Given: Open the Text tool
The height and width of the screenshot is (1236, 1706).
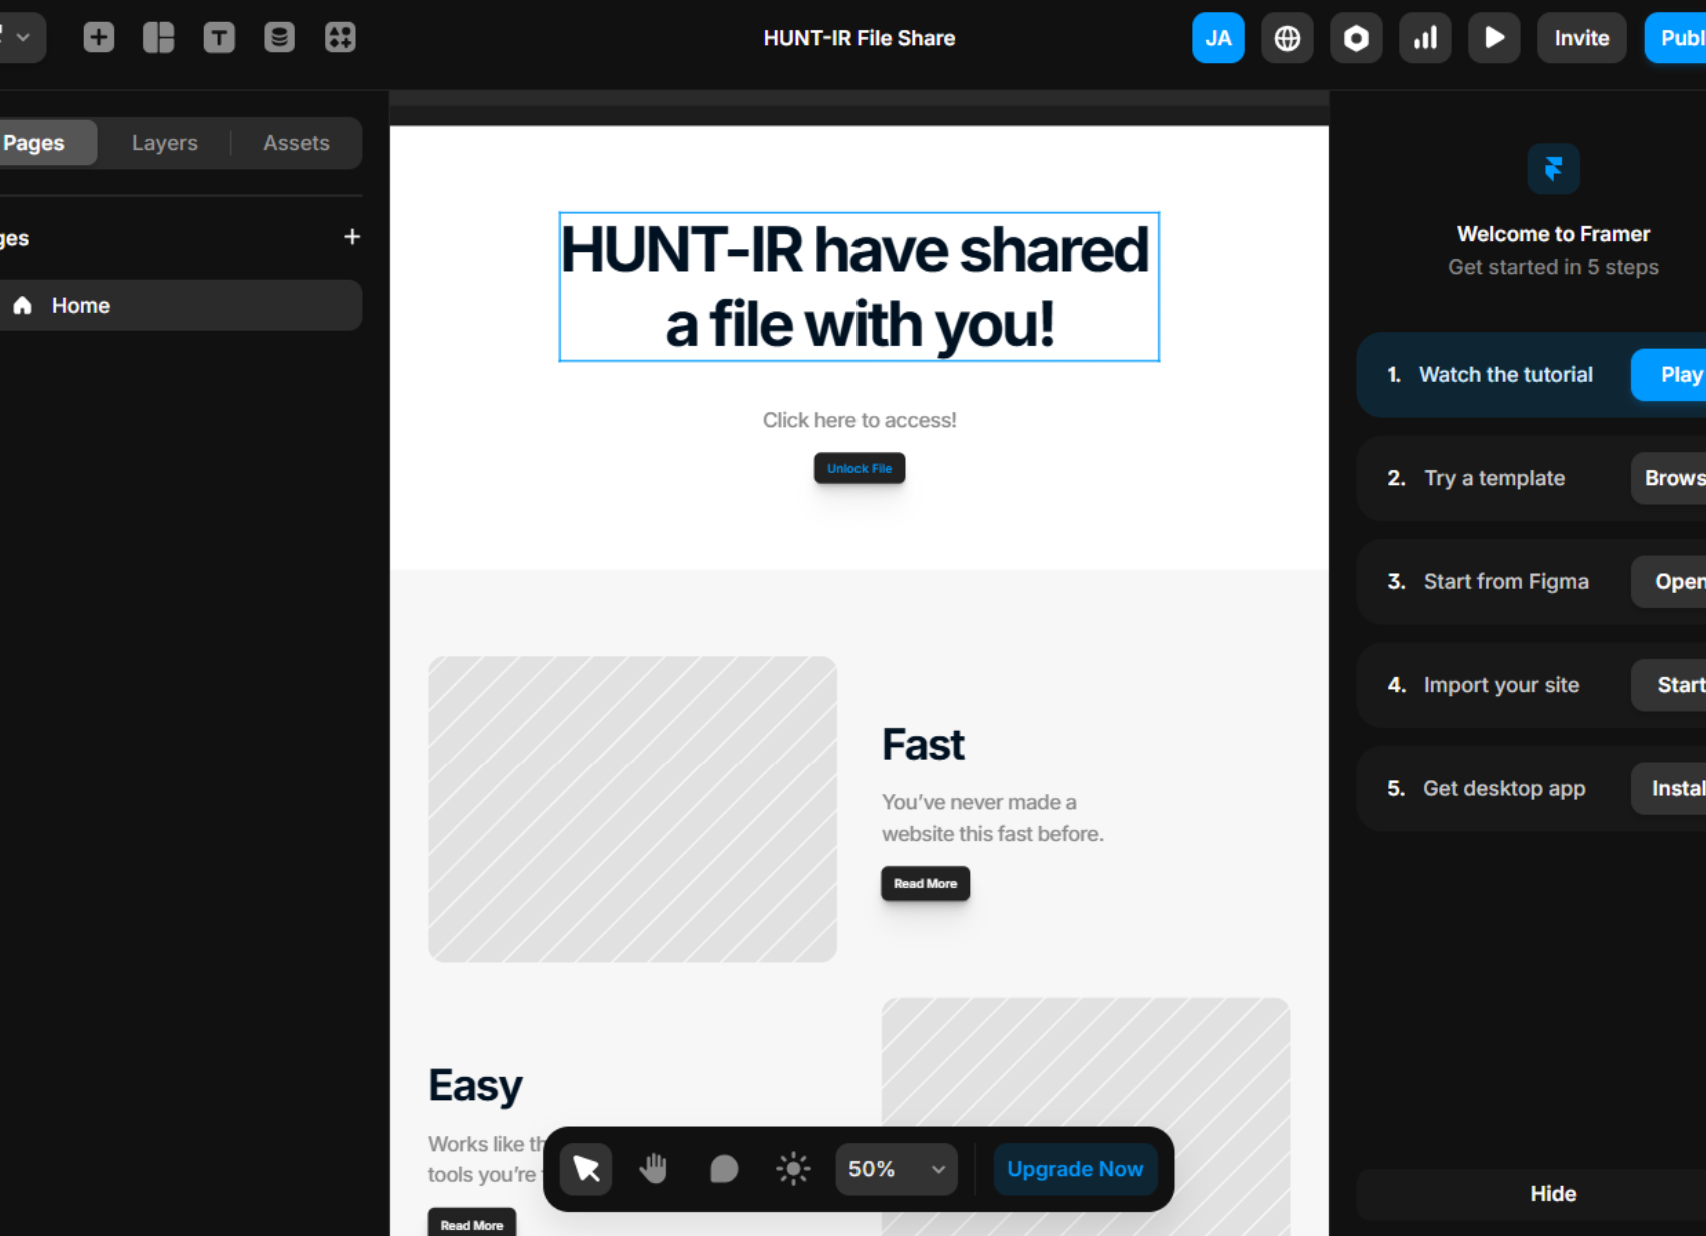Looking at the screenshot, I should pyautogui.click(x=219, y=37).
